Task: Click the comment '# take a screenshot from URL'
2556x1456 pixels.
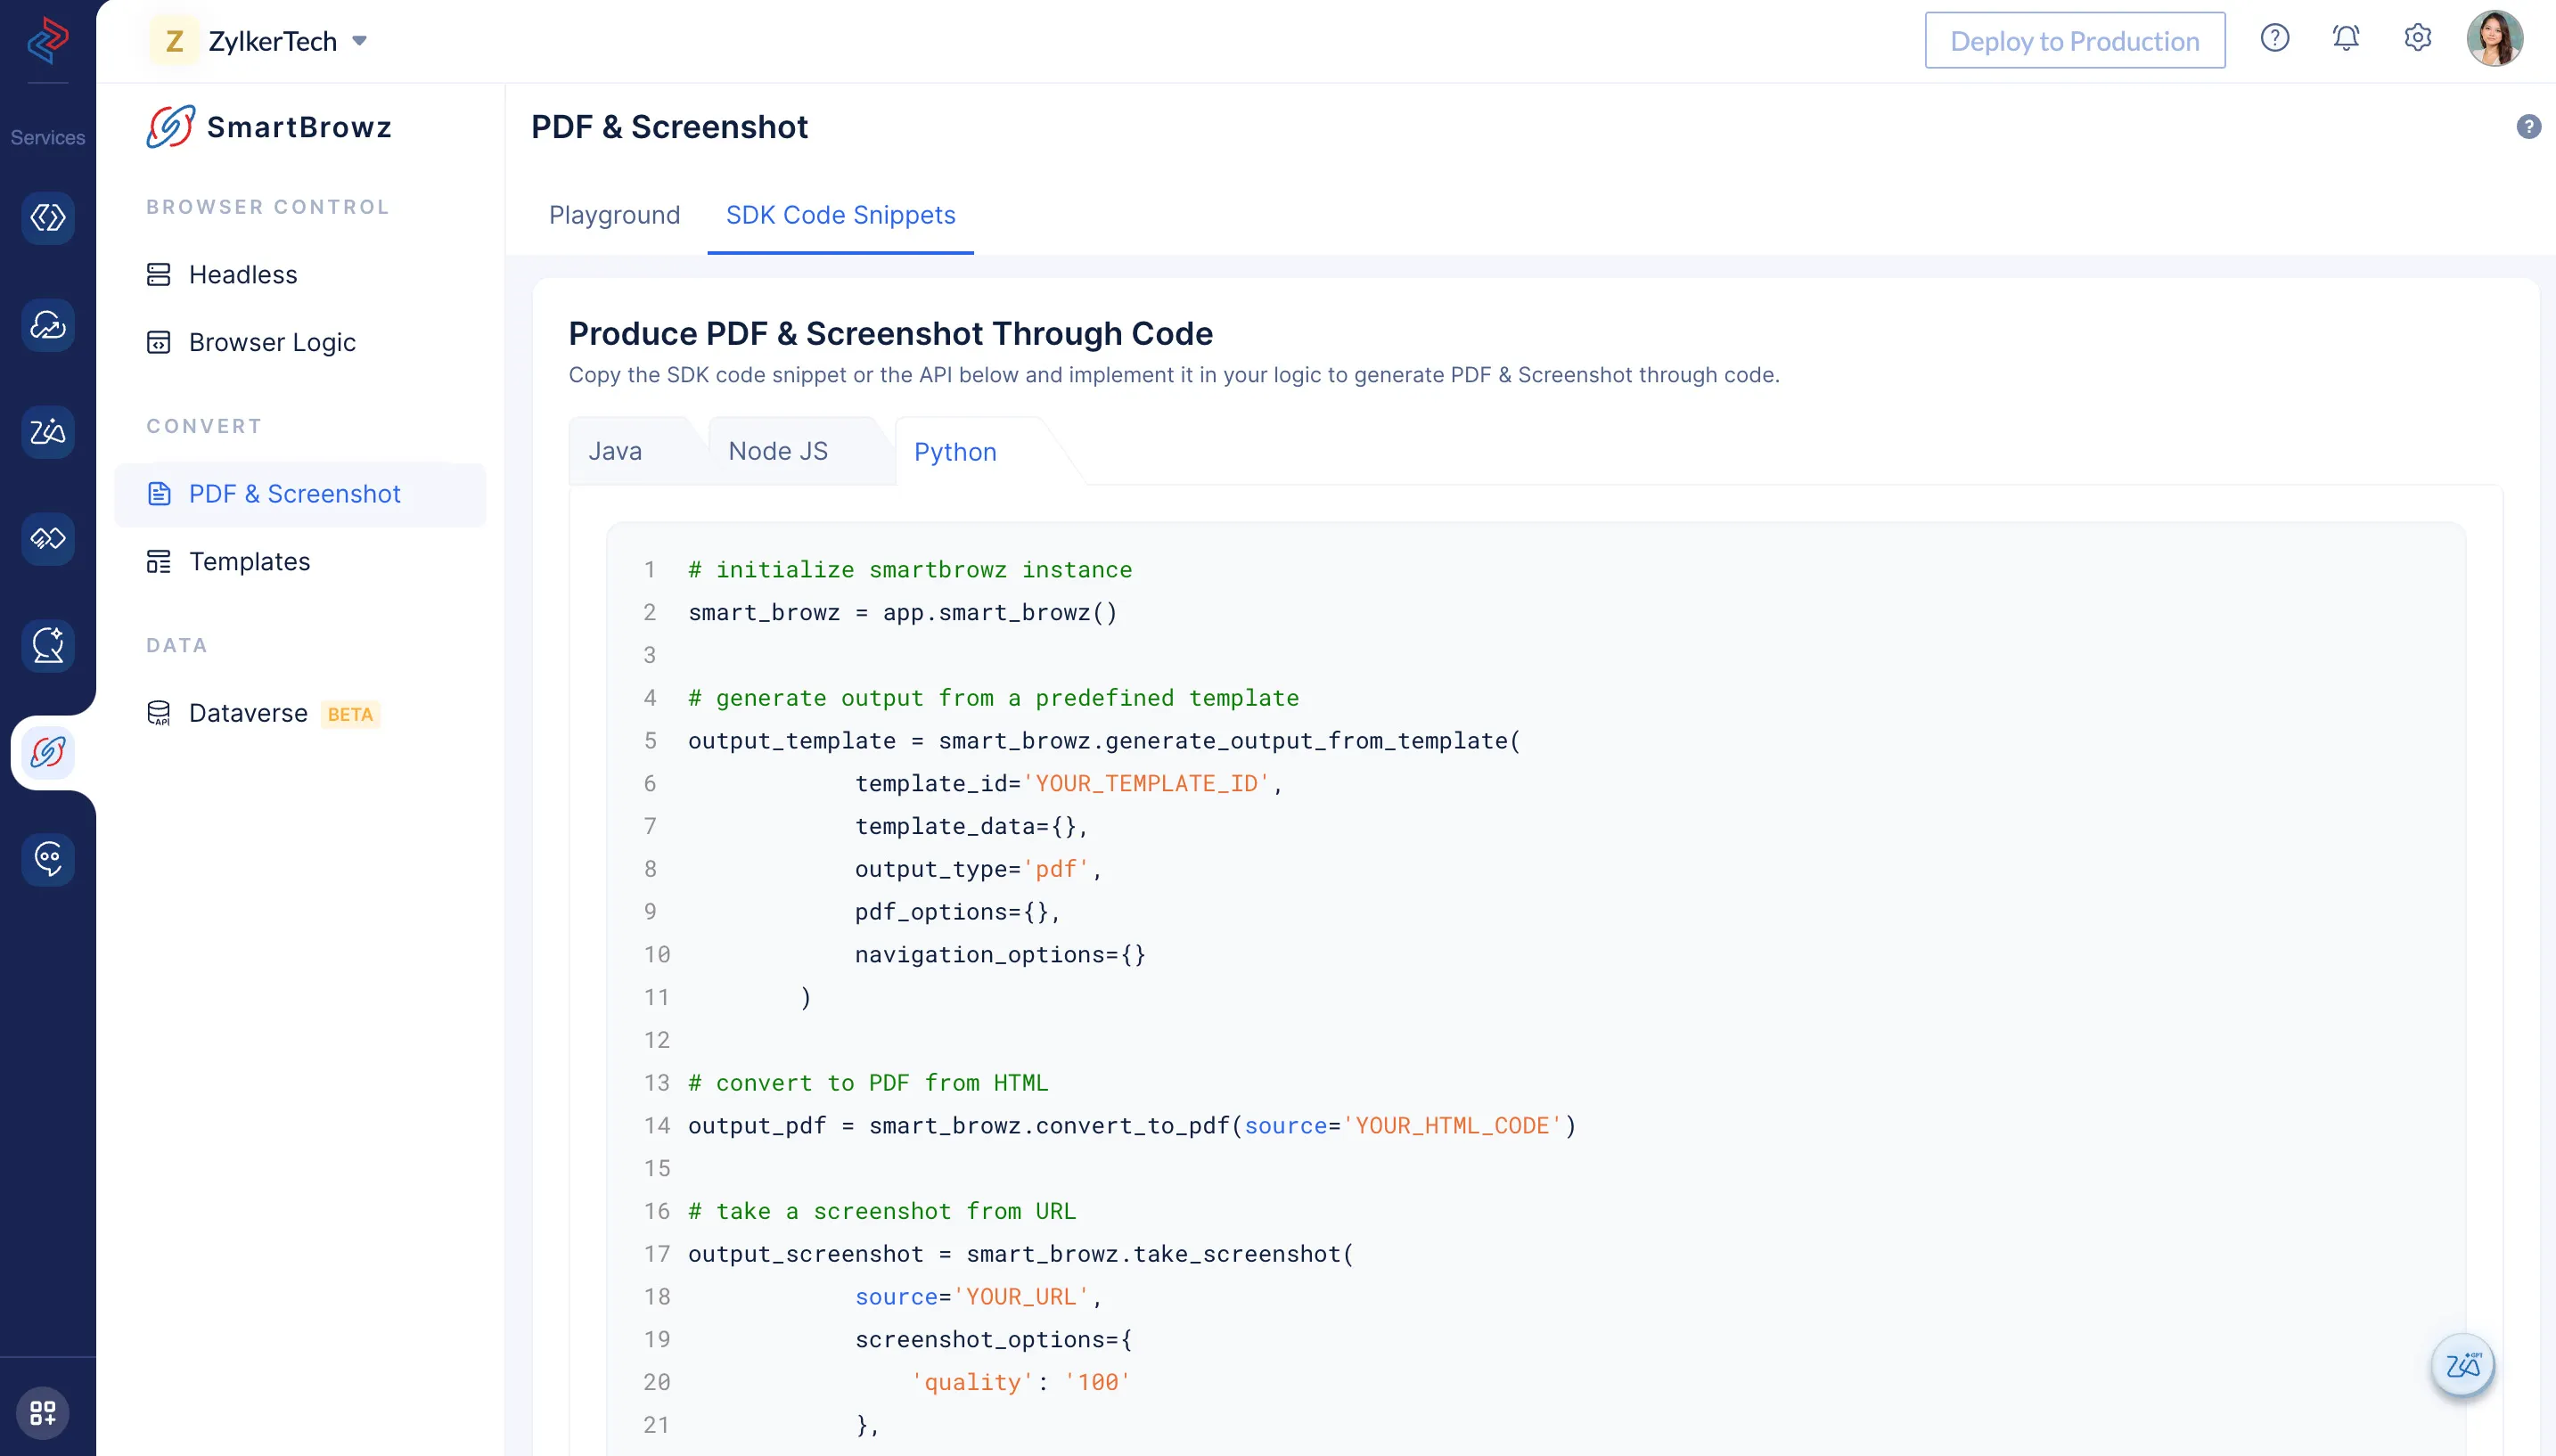Action: coord(882,1212)
